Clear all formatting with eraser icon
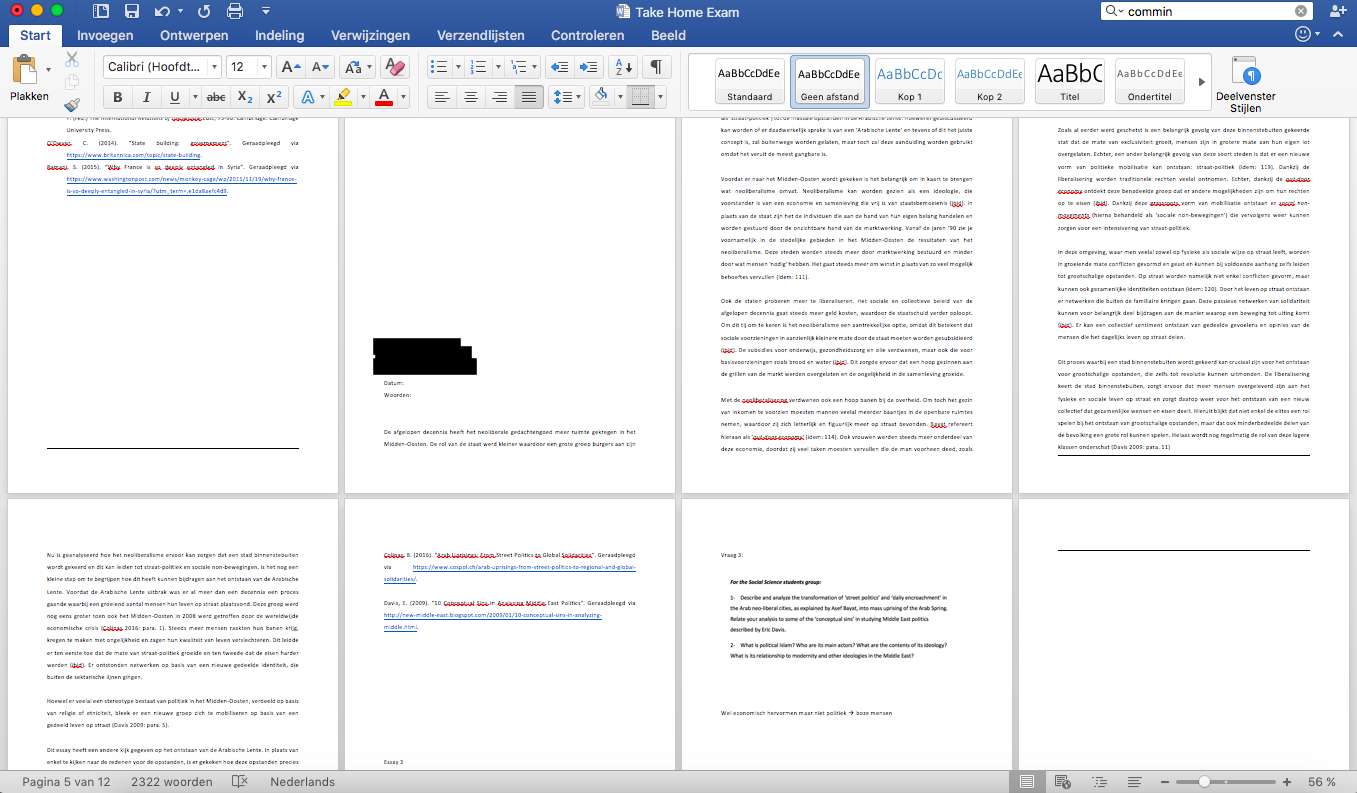Viewport: 1357px width, 793px height. click(x=396, y=67)
